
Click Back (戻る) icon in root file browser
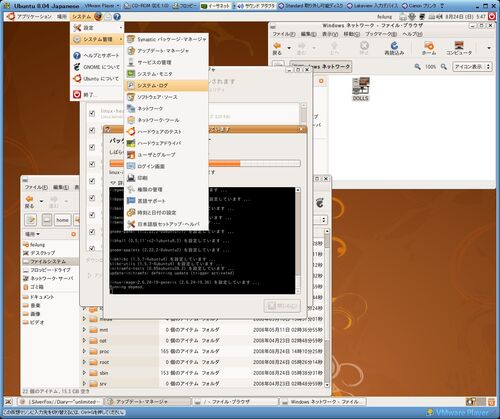point(30,202)
